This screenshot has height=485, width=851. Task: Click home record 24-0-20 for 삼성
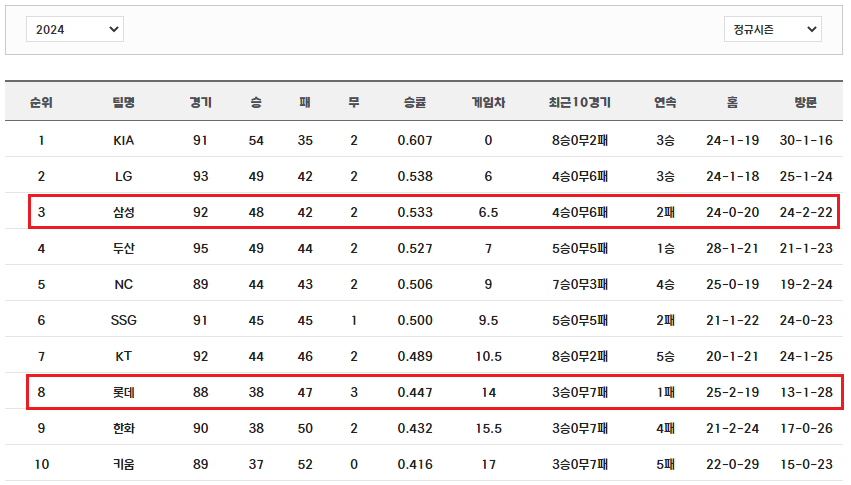point(733,212)
